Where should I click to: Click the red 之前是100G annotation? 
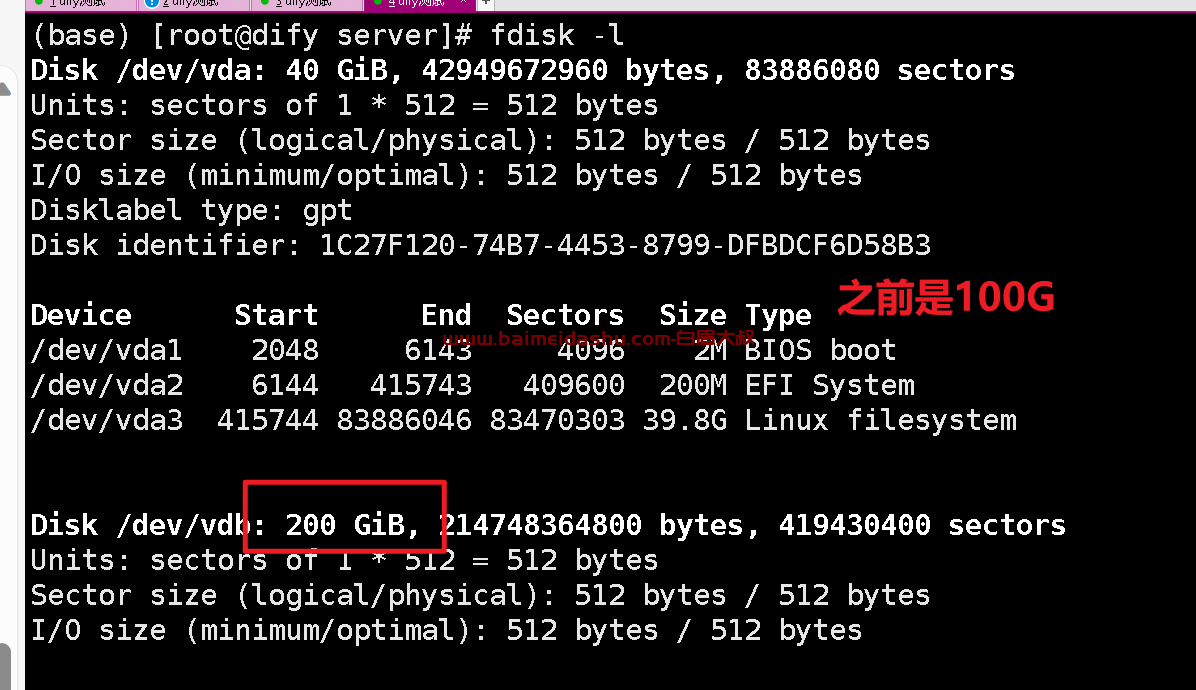946,297
